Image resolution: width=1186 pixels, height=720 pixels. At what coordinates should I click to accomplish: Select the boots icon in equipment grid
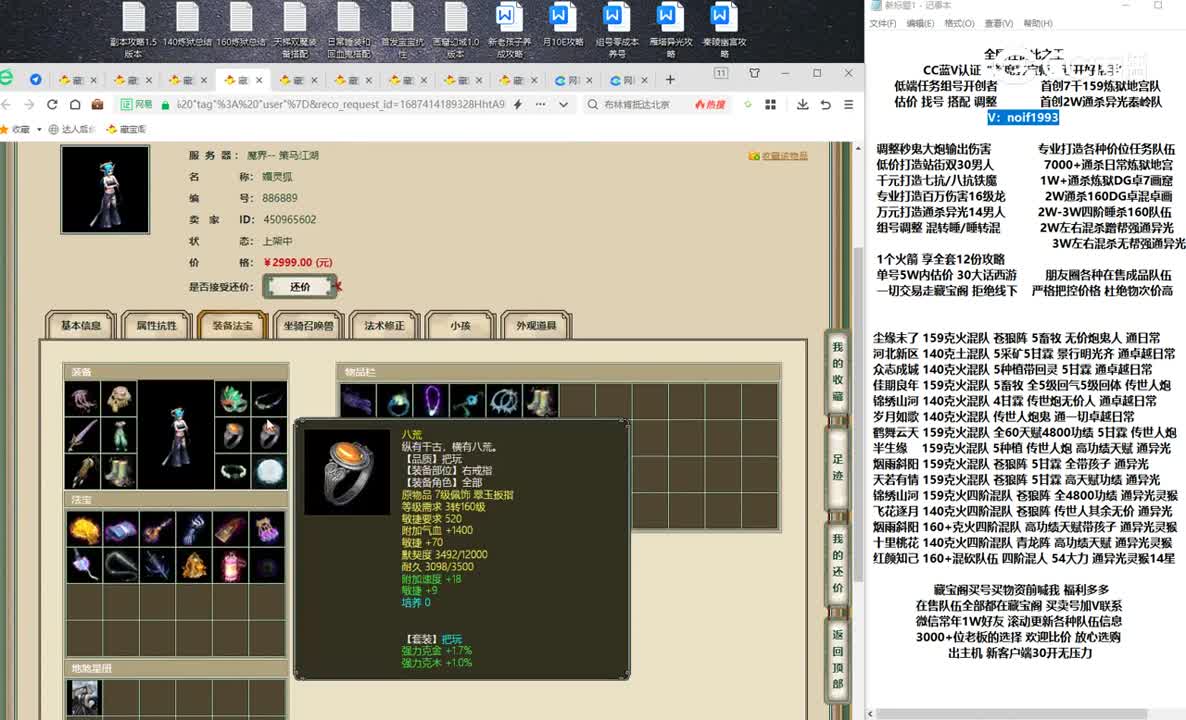(120, 471)
